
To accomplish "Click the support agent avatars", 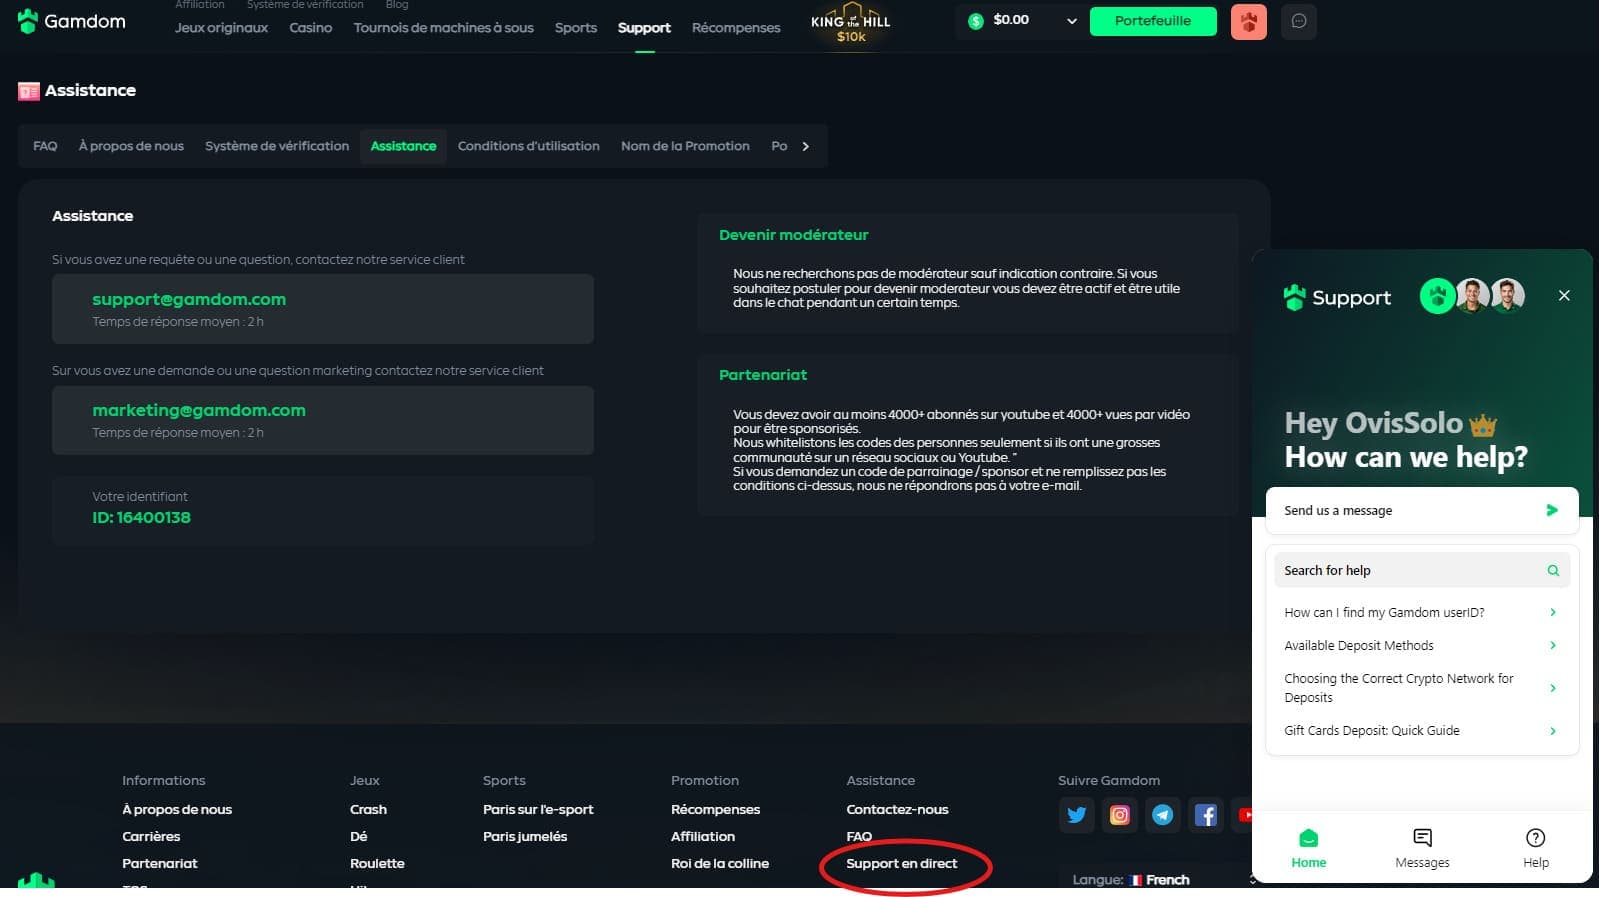I will (1472, 296).
